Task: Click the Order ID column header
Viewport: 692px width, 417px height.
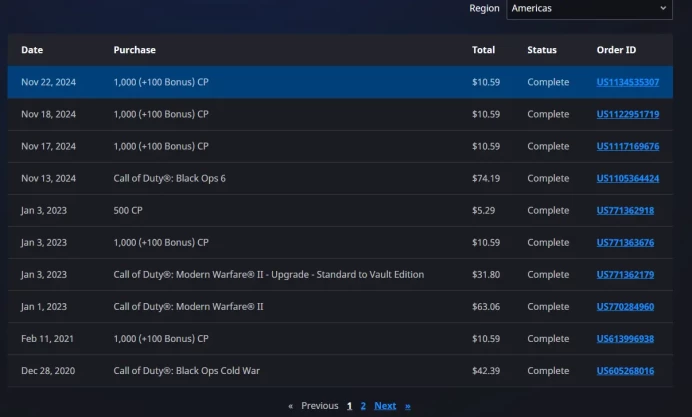Action: tap(616, 50)
